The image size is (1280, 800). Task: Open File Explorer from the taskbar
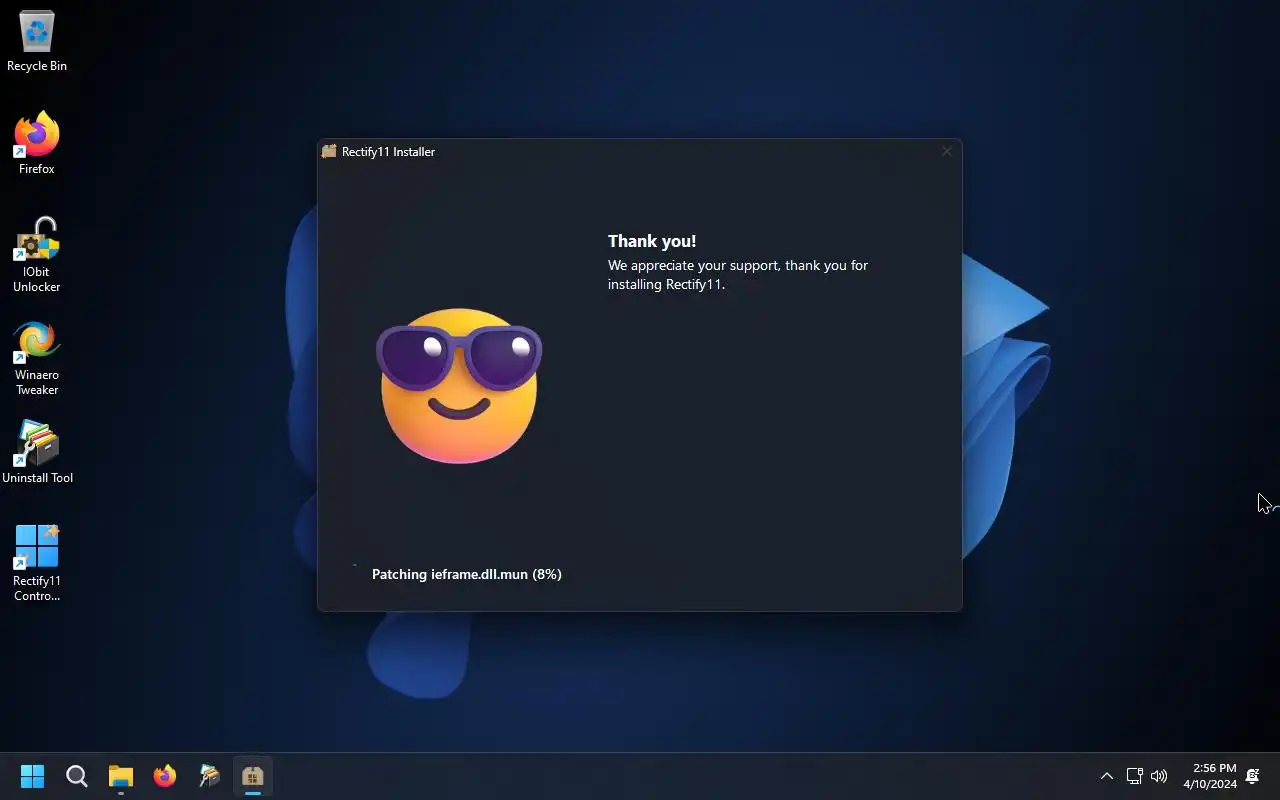[121, 776]
